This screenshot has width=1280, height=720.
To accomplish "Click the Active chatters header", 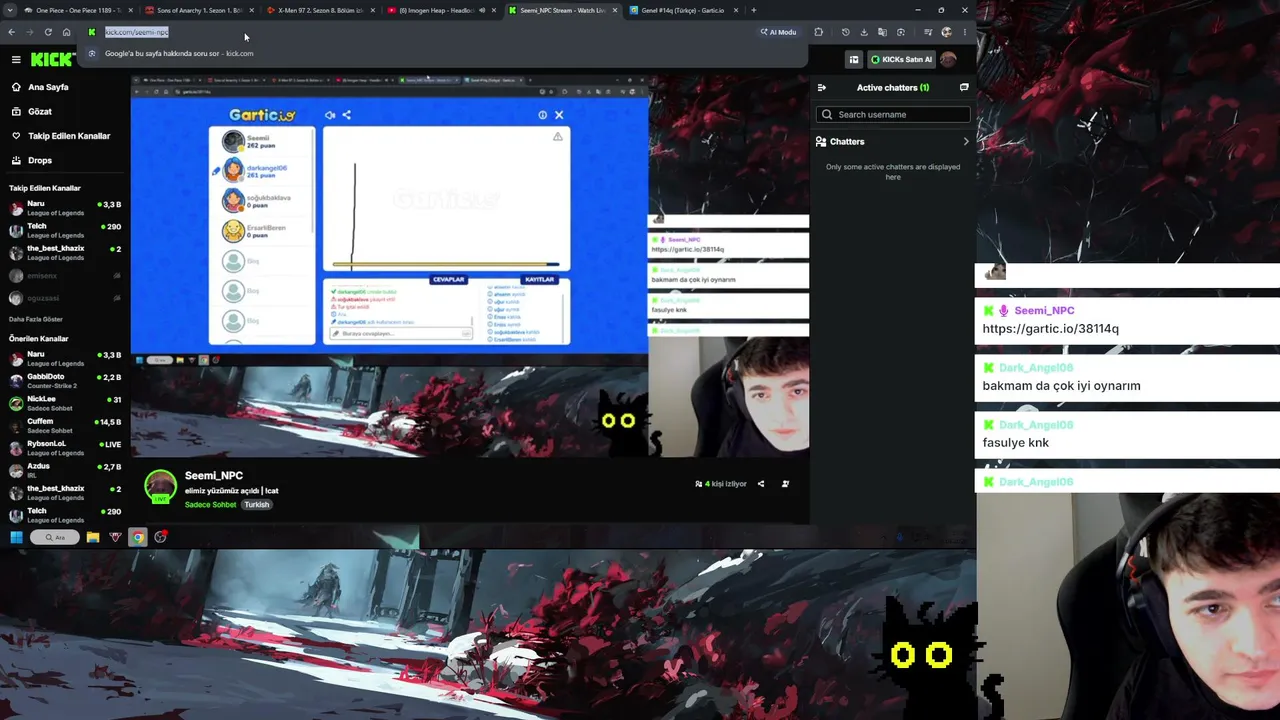I will [x=893, y=87].
